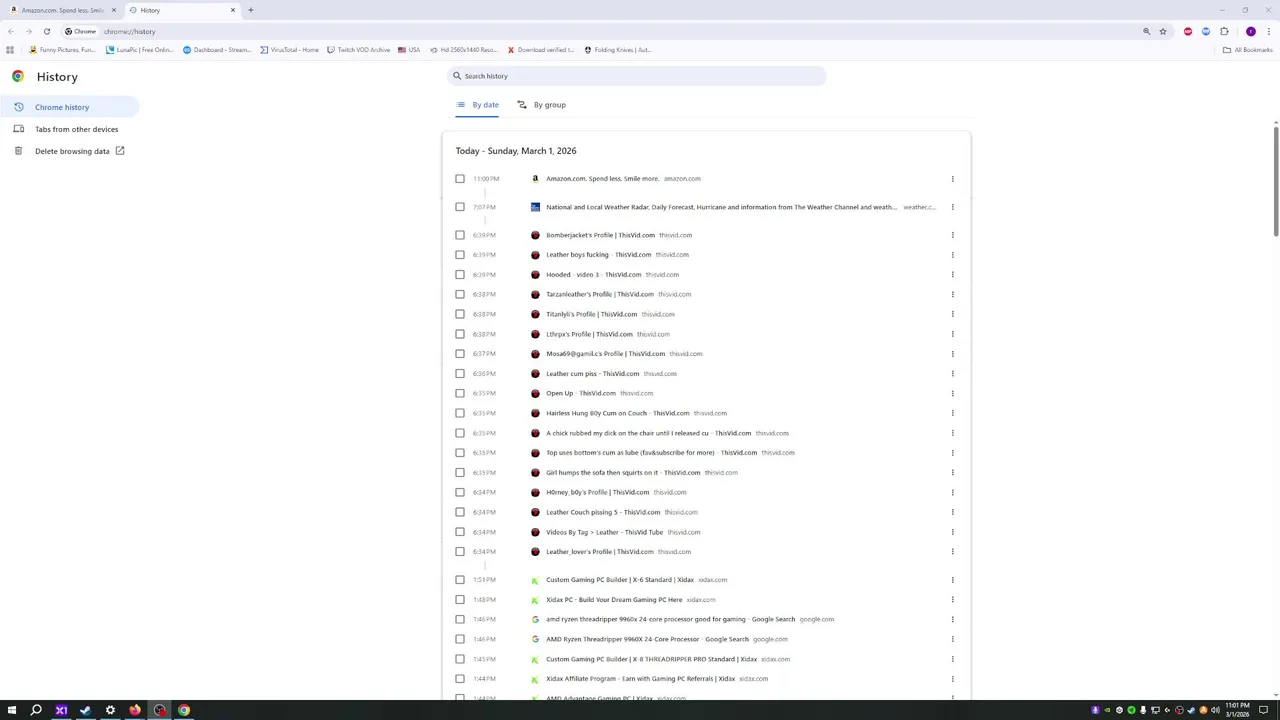This screenshot has height=720, width=1280.
Task: Open the Steam icon on the taskbar
Action: click(x=85, y=710)
